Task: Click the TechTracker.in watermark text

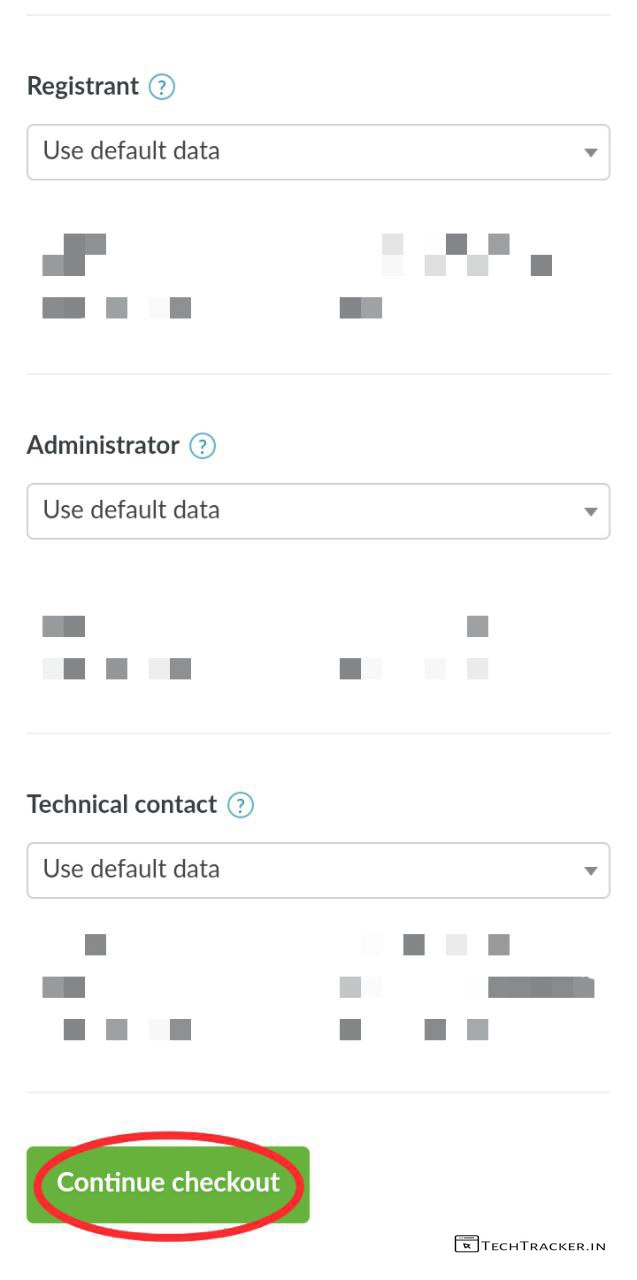Action: tap(544, 1245)
